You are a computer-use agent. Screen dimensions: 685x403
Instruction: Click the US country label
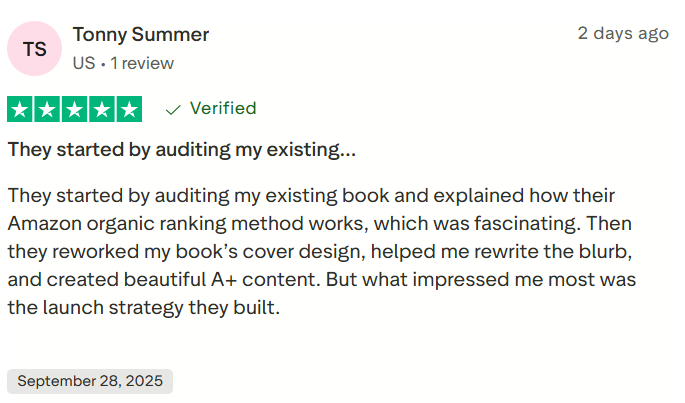84,63
